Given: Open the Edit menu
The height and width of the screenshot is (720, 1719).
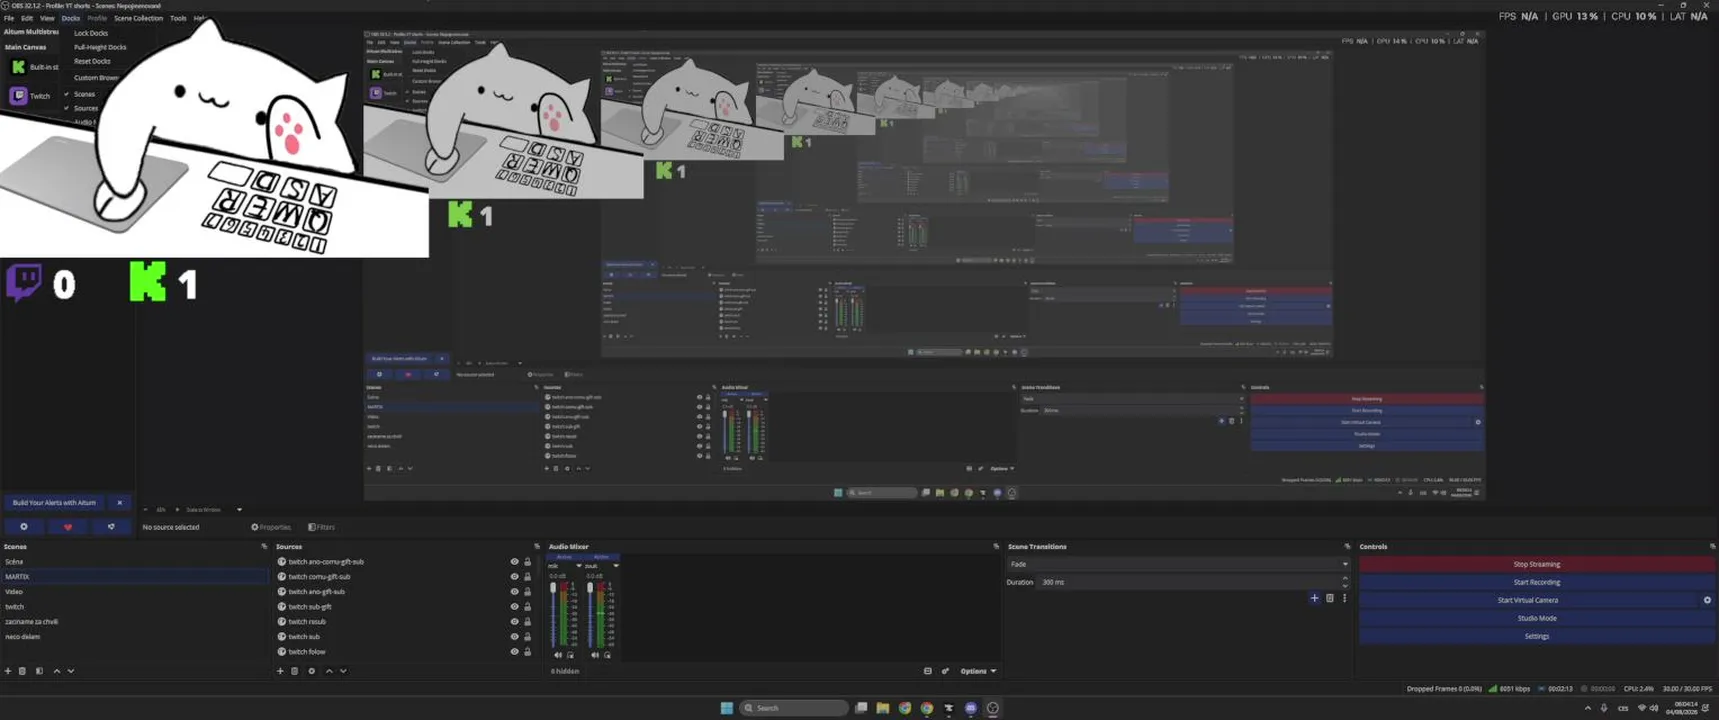Looking at the screenshot, I should click(x=27, y=18).
